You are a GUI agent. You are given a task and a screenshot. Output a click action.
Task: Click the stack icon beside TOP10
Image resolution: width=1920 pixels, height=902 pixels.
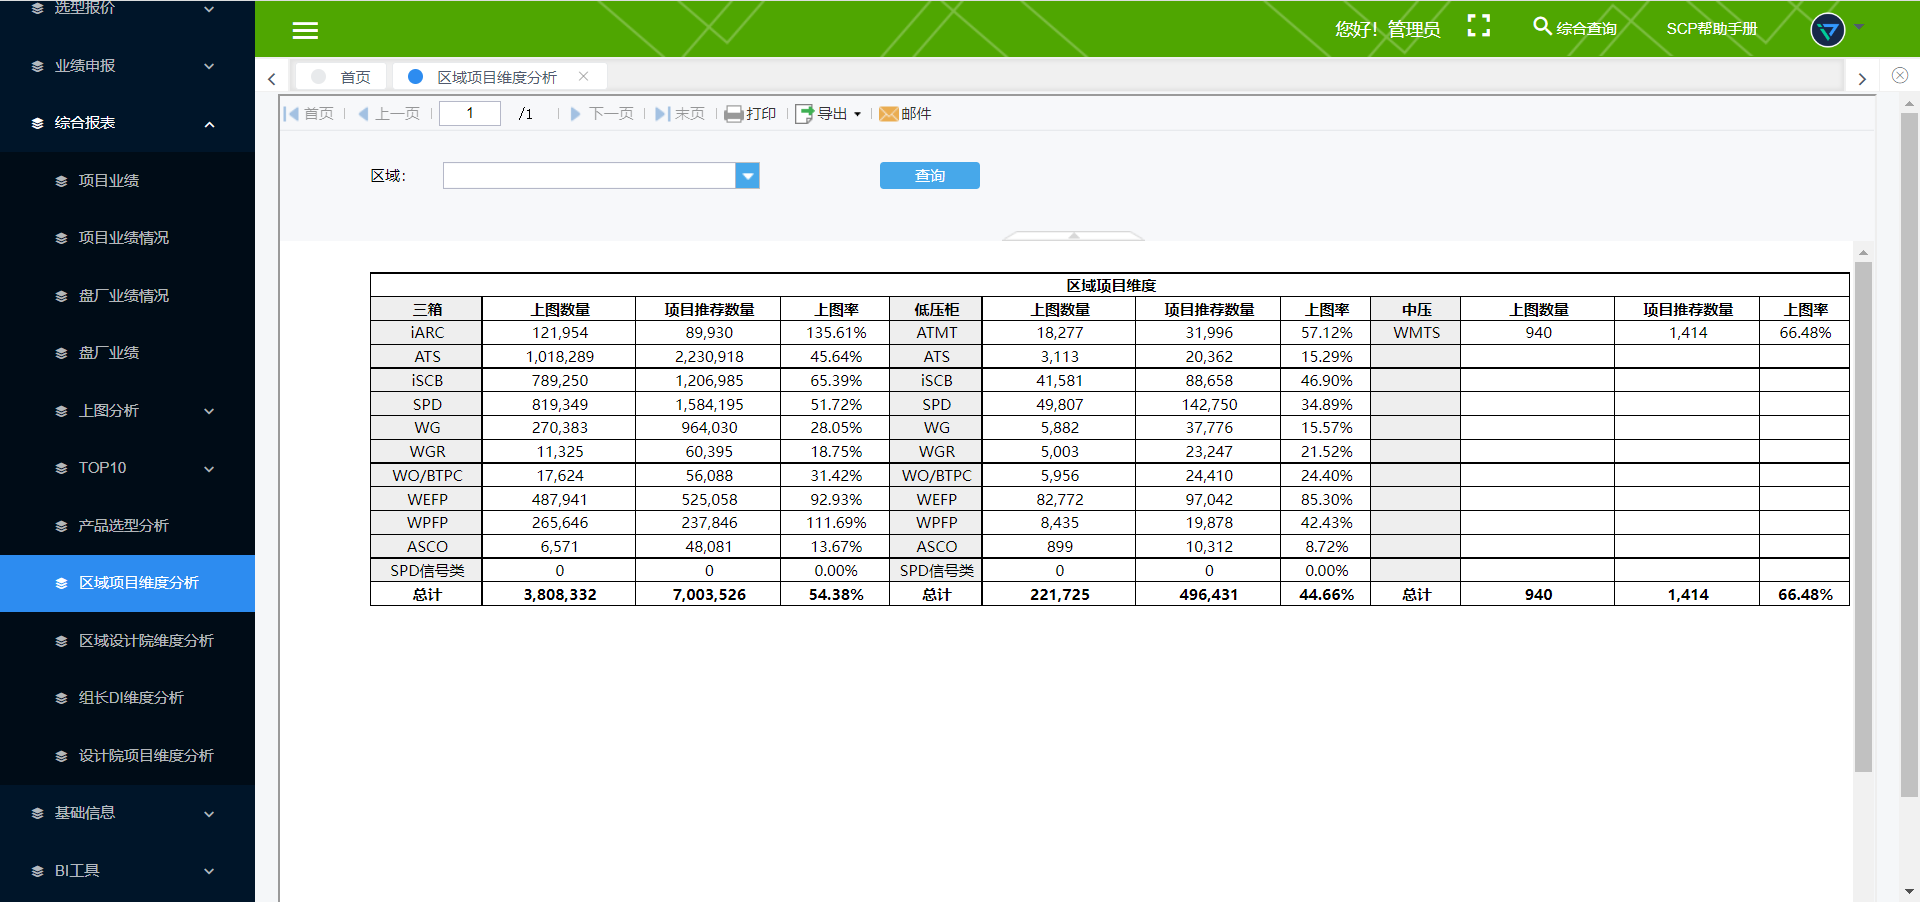[61, 468]
